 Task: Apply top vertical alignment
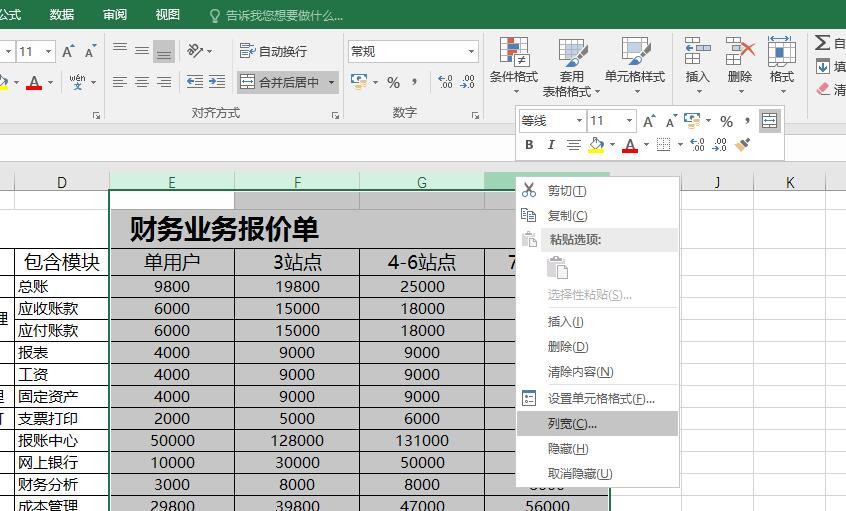(x=120, y=51)
